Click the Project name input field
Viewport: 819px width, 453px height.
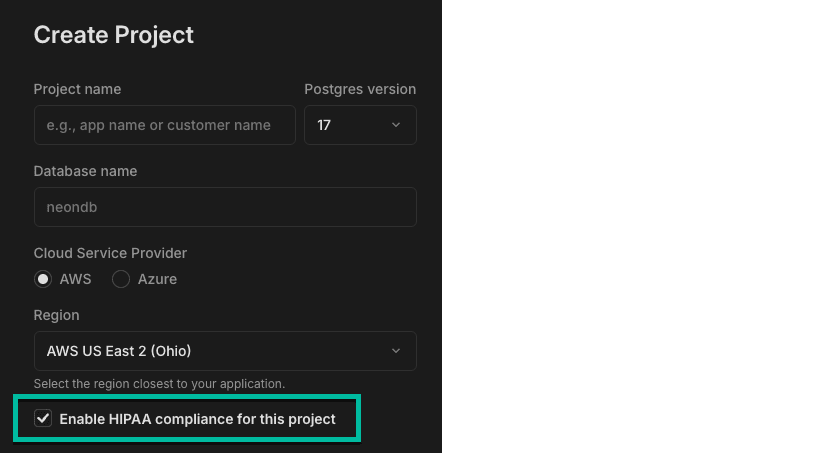(x=164, y=125)
